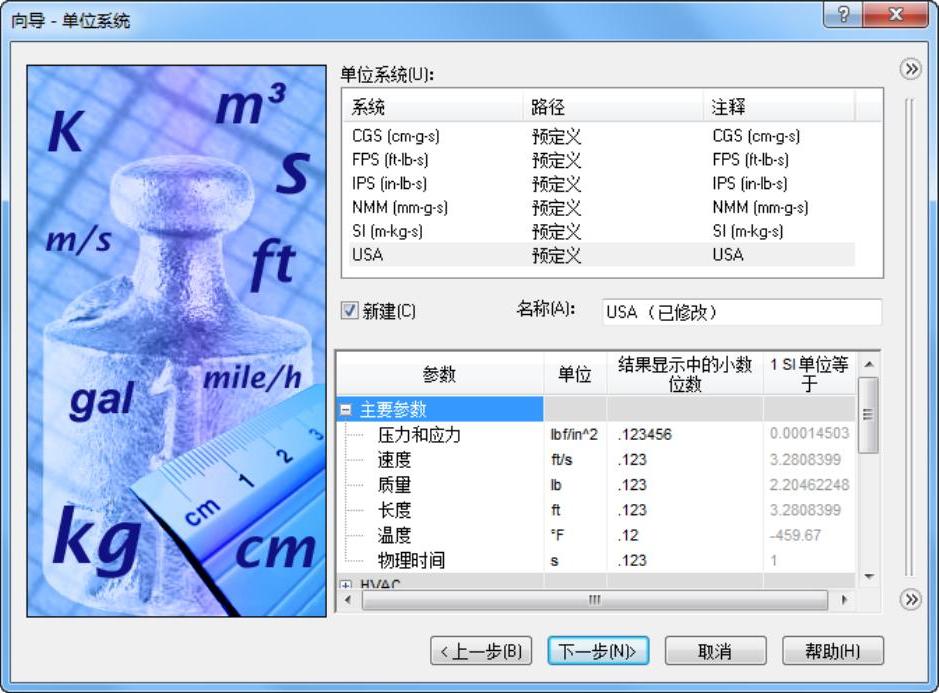Click CGS (cm-g-s) in 注释 column
This screenshot has height=693, width=939.
[756, 137]
